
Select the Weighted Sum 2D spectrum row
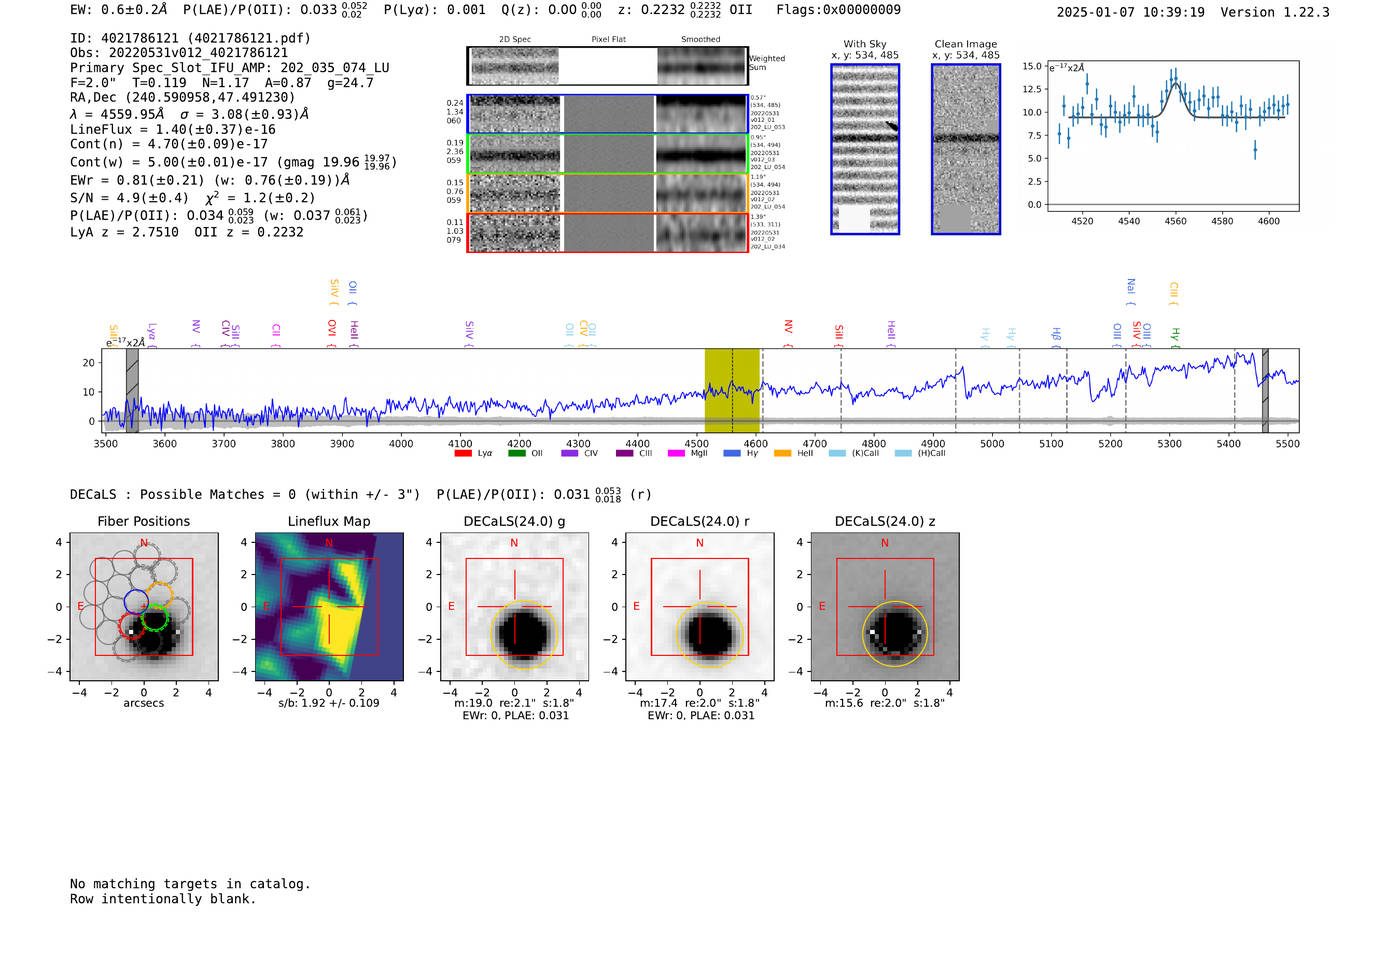(x=608, y=66)
